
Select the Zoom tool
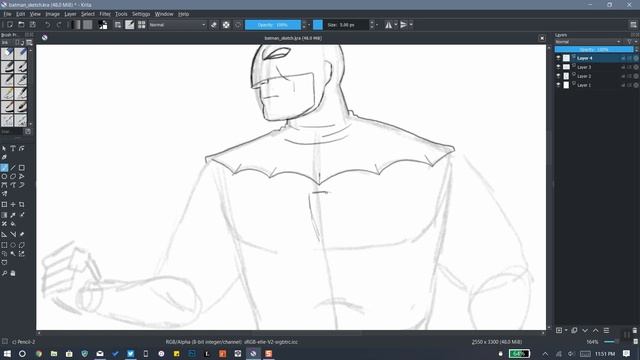[x=4, y=273]
